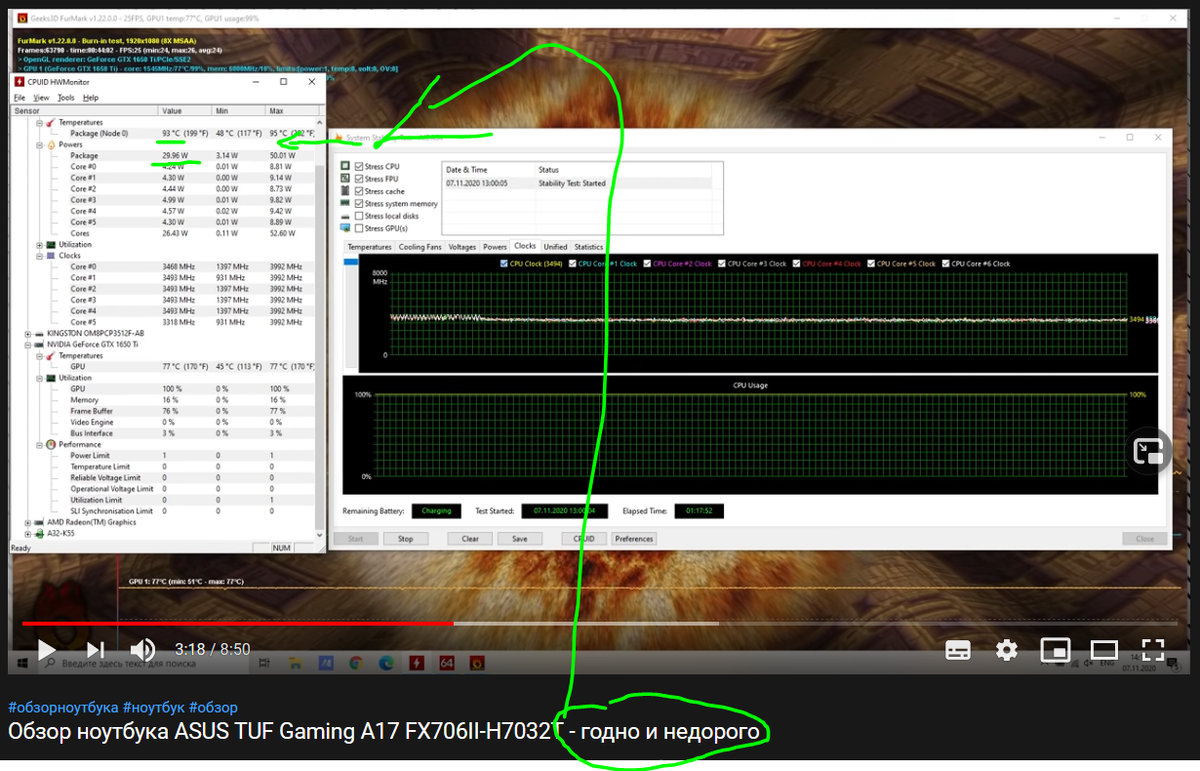Image resolution: width=1200 pixels, height=771 pixels.
Task: Click the Stress cache chip icon
Action: pos(345,191)
